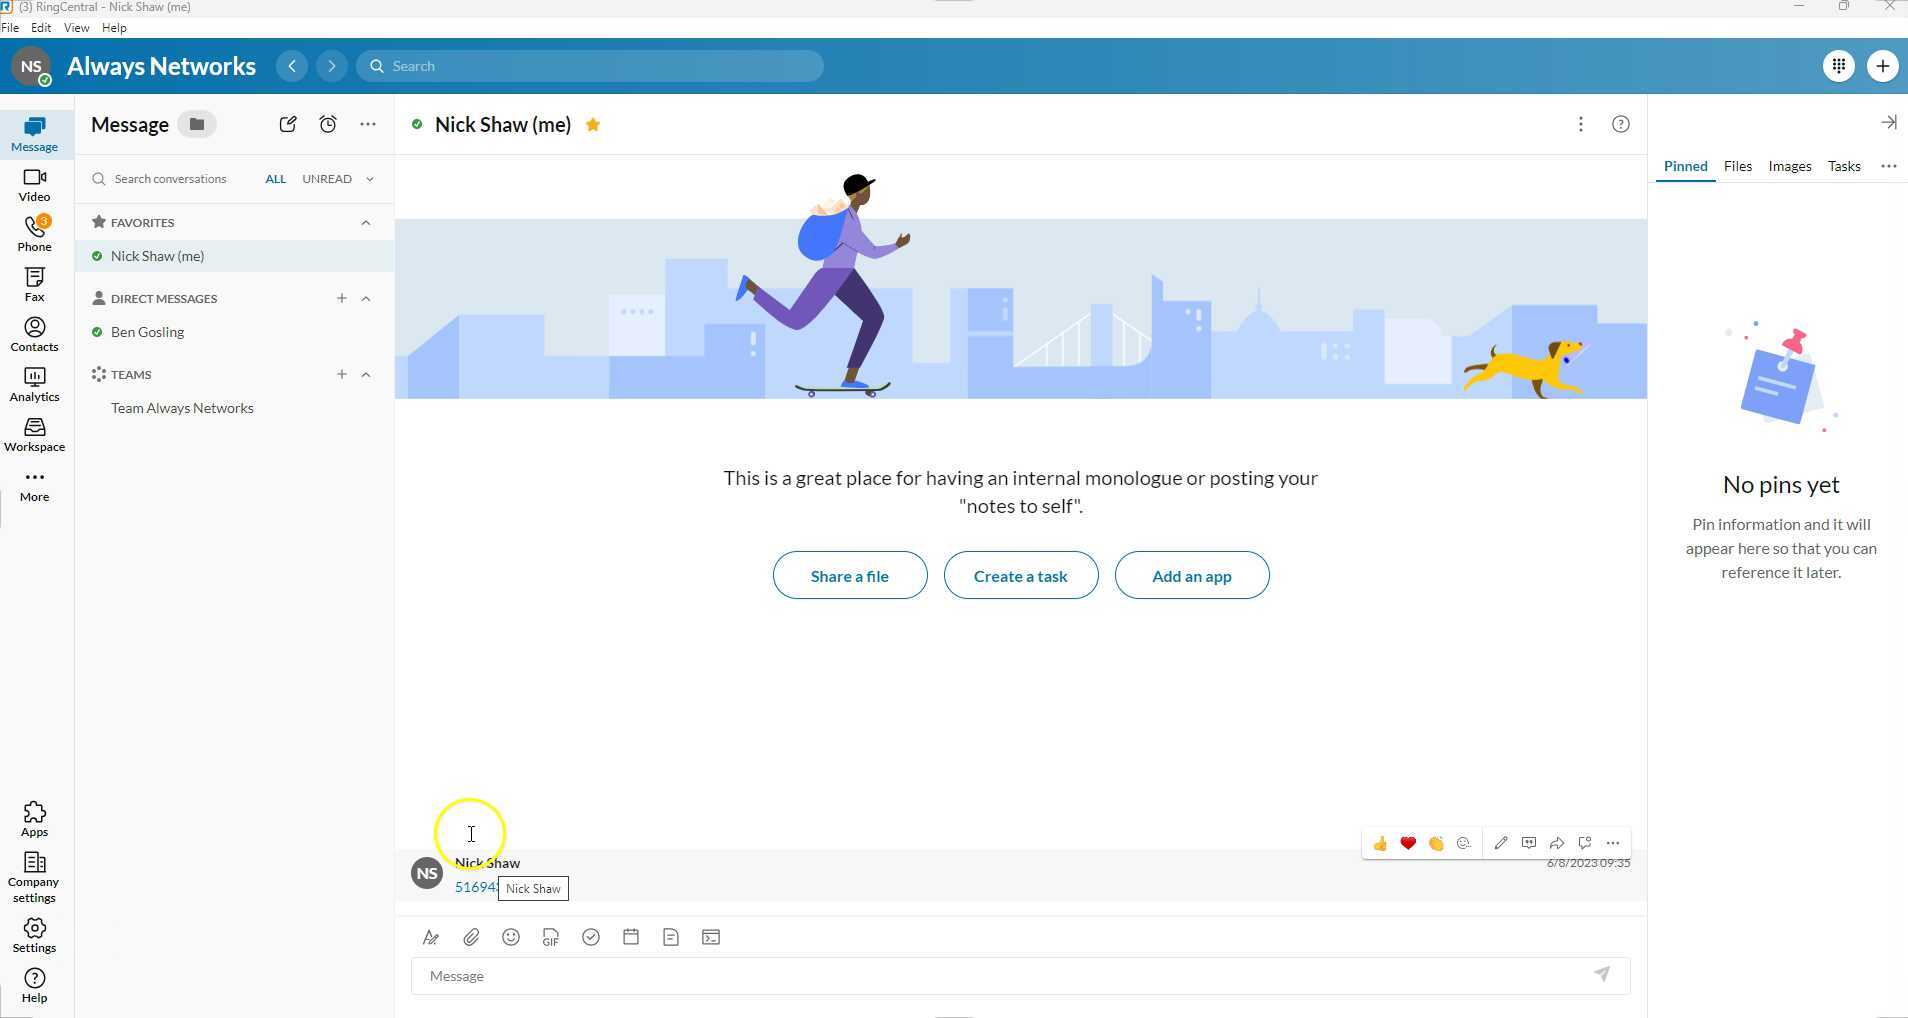Viewport: 1908px width, 1018px height.
Task: Open the add reaction emoji picker
Action: point(1464,843)
